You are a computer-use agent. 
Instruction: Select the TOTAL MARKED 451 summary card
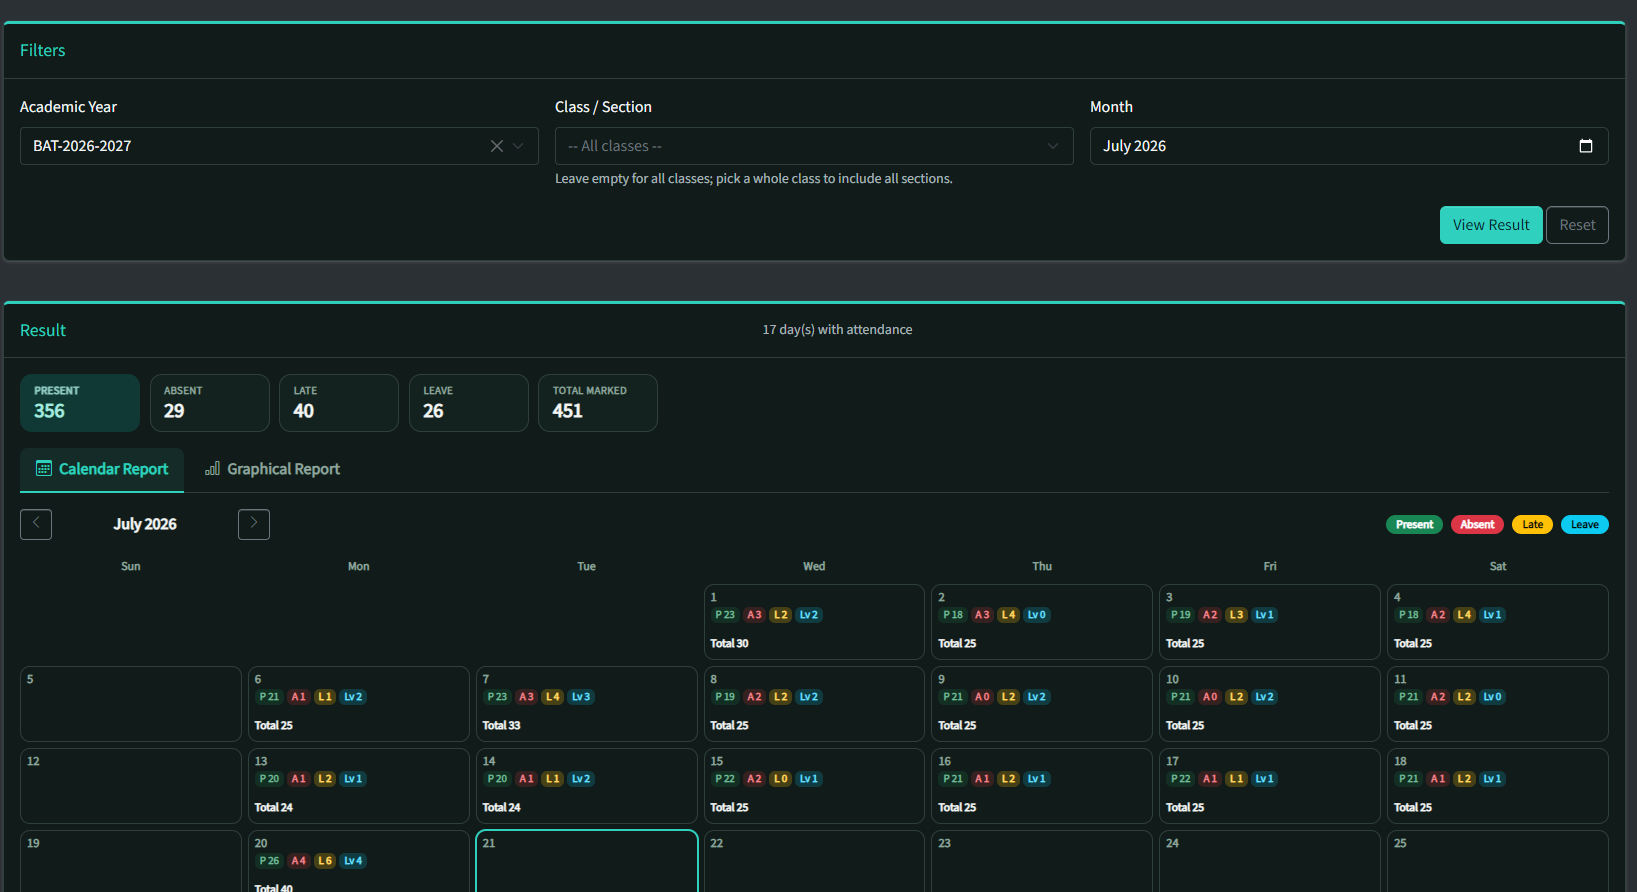598,403
